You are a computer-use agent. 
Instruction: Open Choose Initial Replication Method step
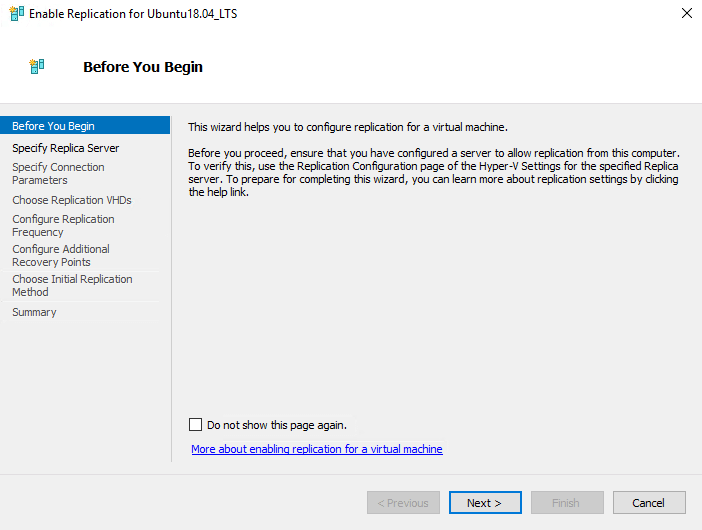72,285
